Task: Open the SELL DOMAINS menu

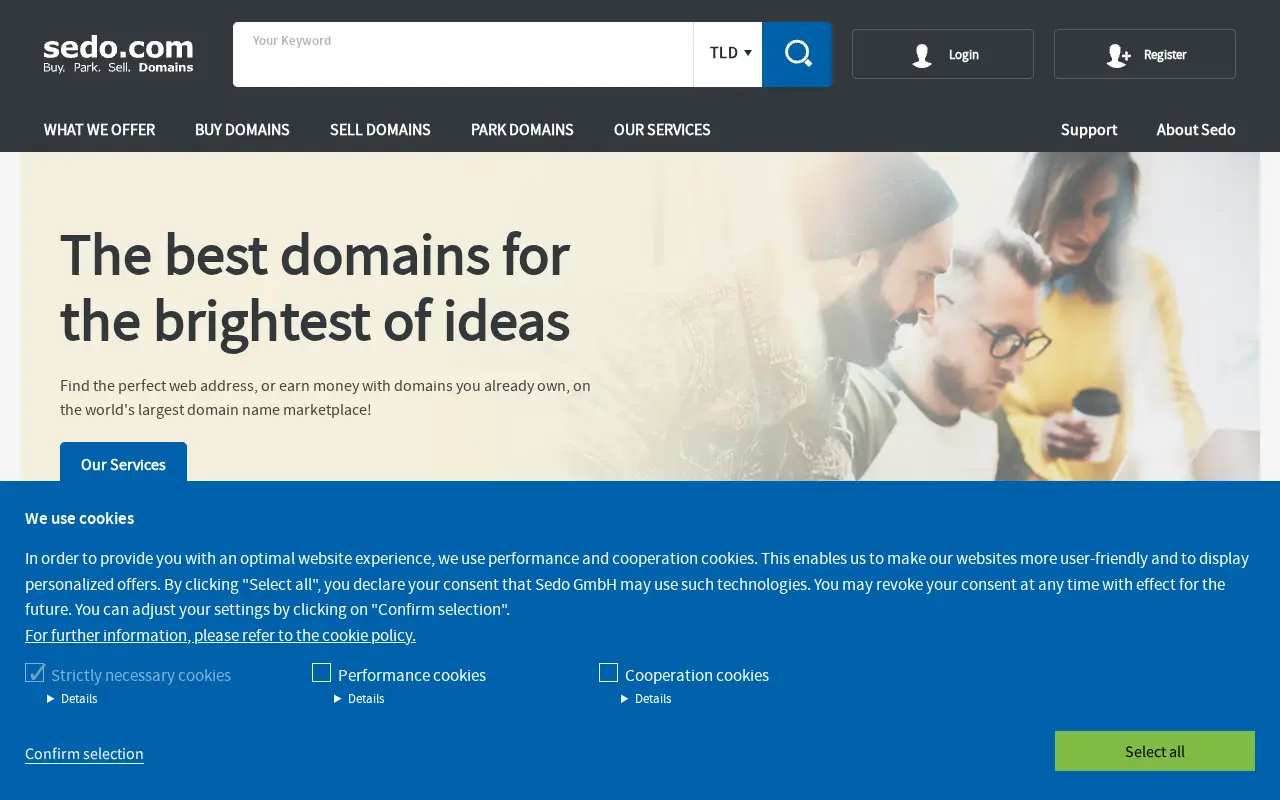Action: (x=380, y=130)
